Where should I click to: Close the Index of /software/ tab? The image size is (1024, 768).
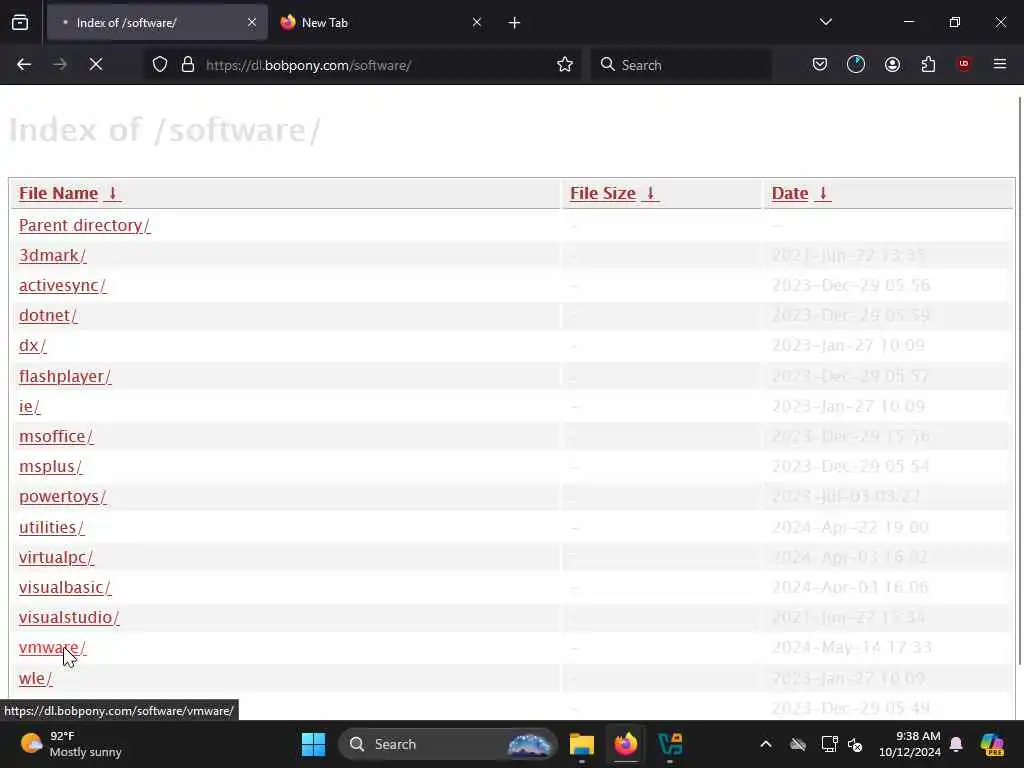pos(252,23)
